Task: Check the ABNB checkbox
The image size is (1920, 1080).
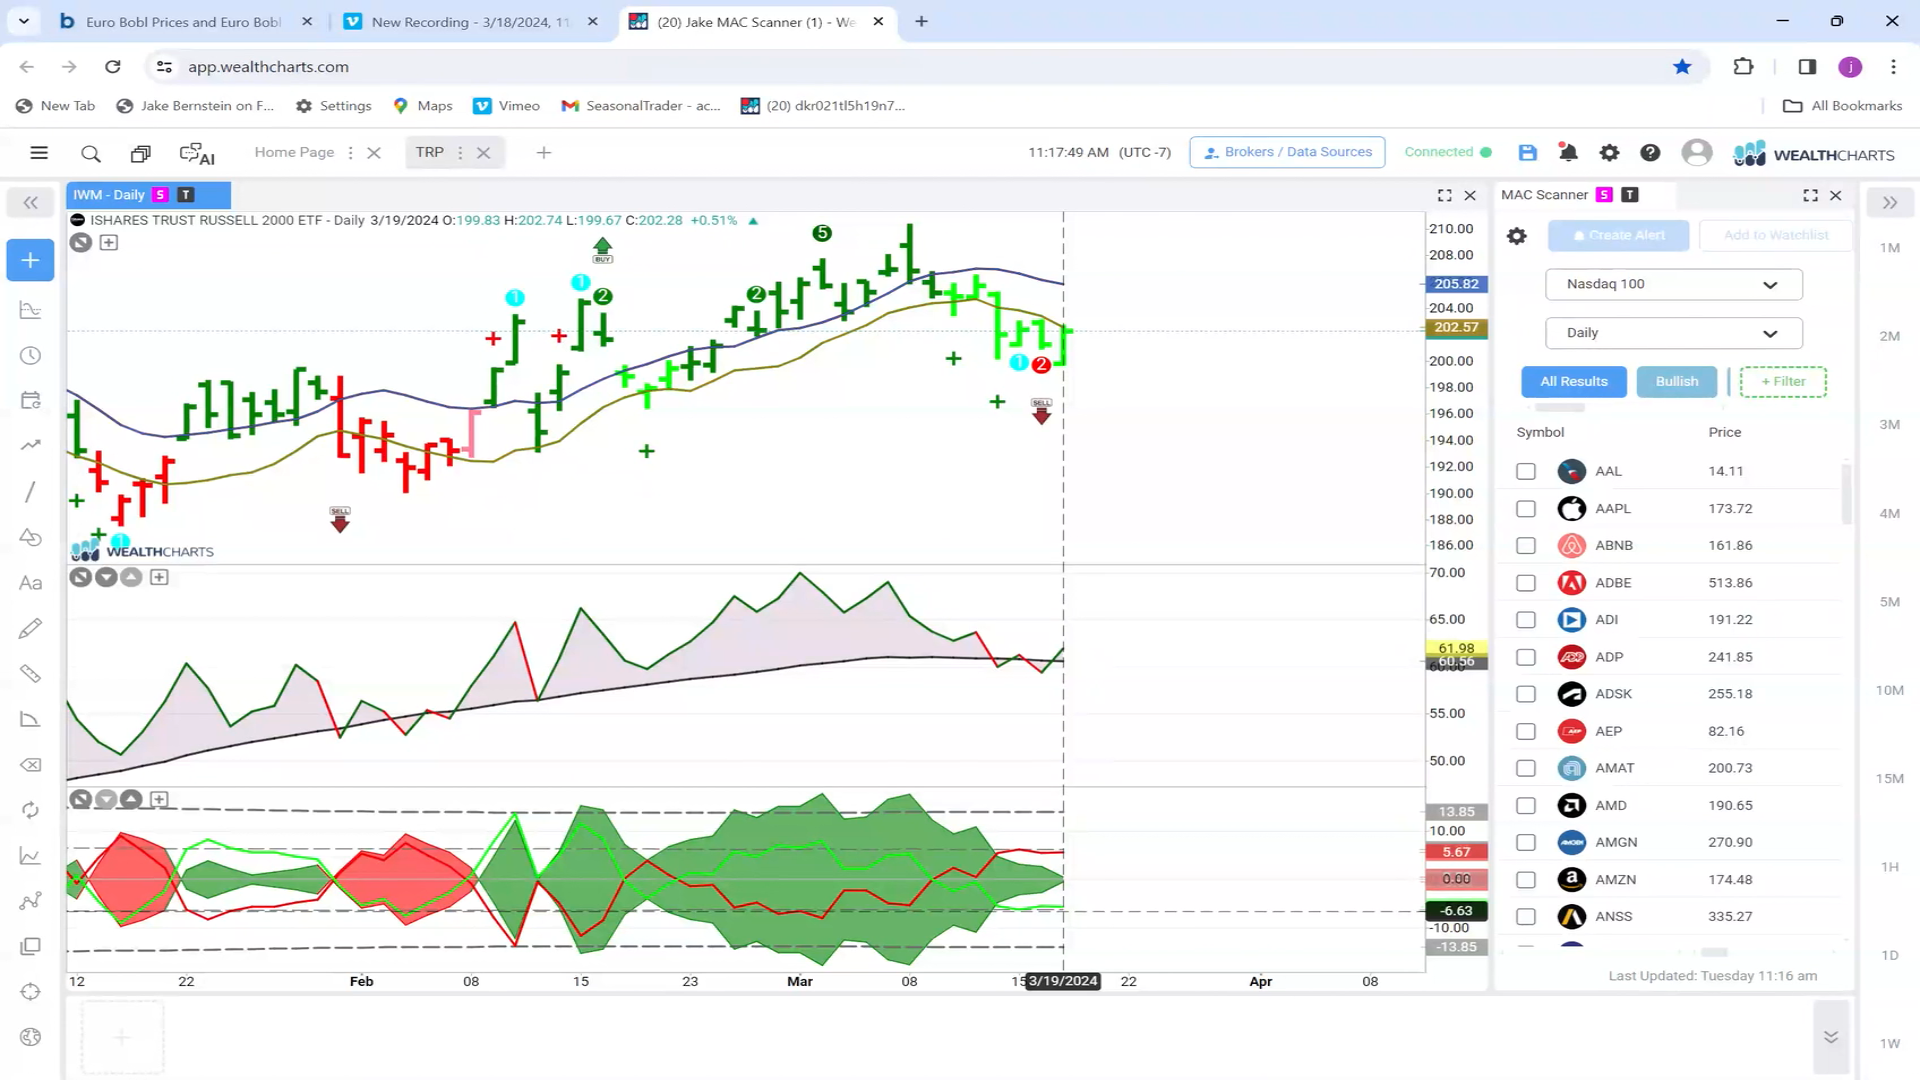Action: [x=1525, y=546]
